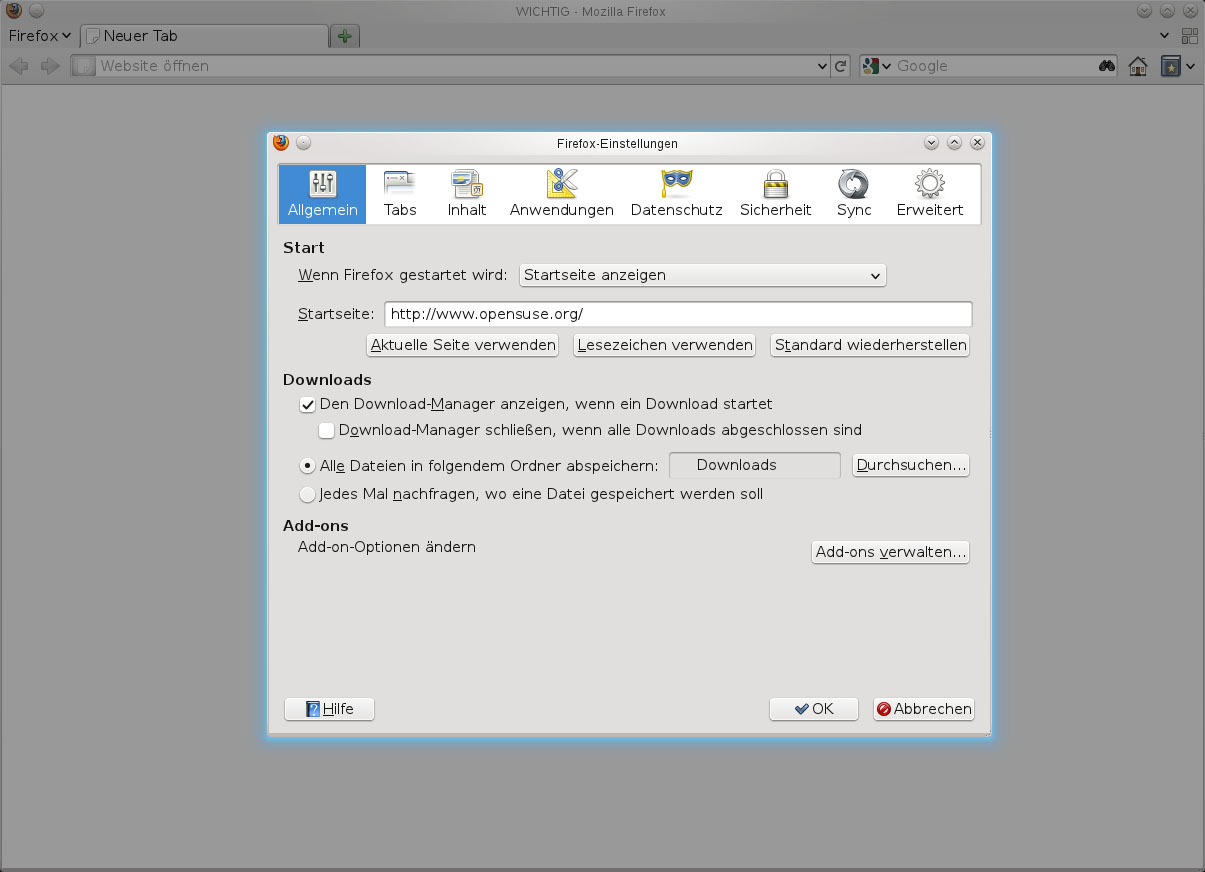Open the 'Wenn Firefox gestartet wird' dropdown
1205x872 pixels.
[x=702, y=275]
